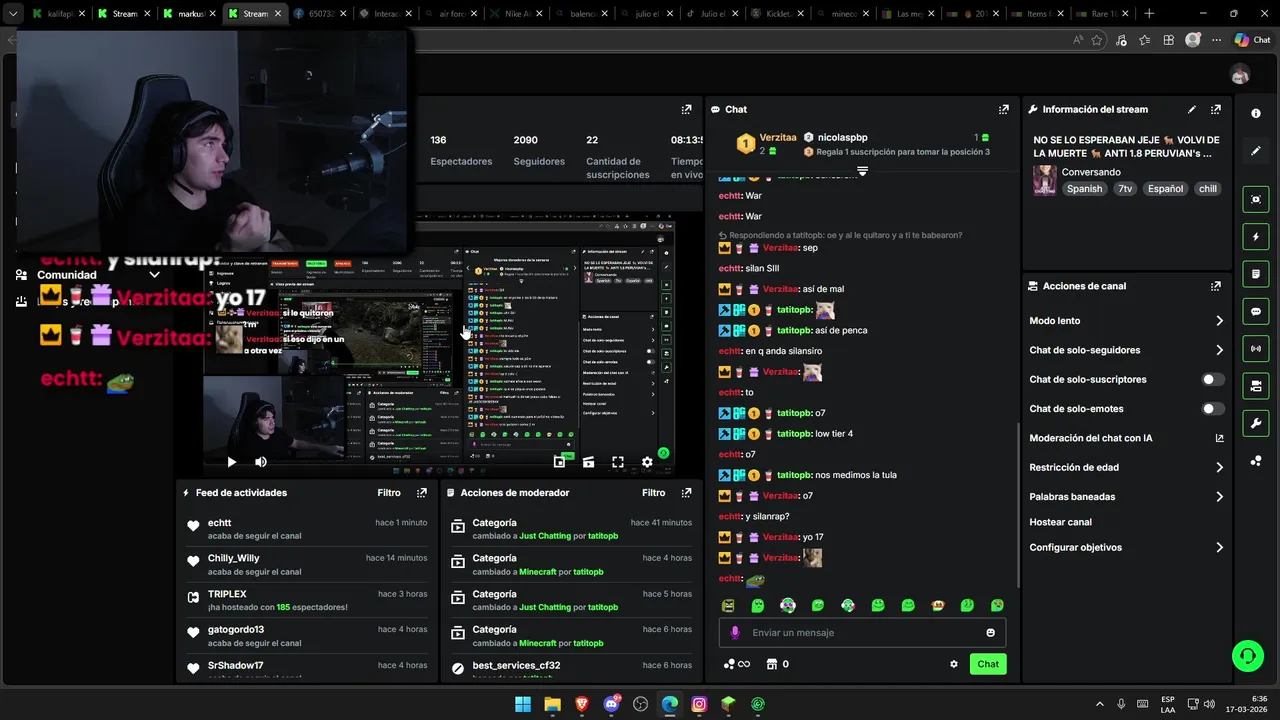
Task: Click the message input field
Action: [x=862, y=633]
